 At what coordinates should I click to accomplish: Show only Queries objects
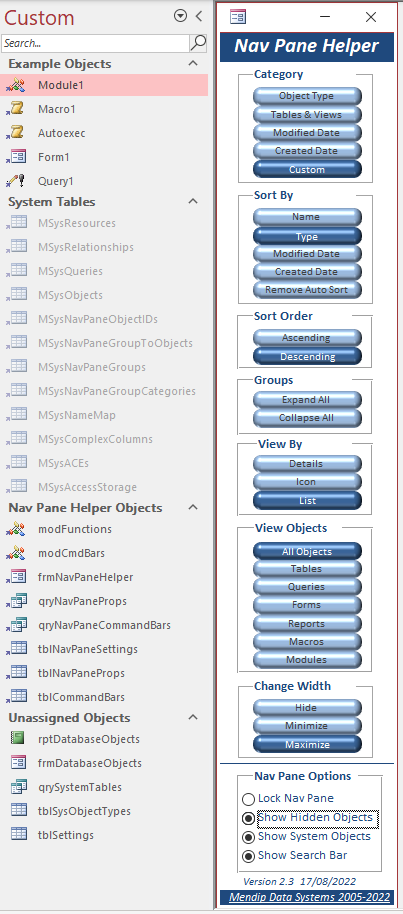tap(307, 587)
